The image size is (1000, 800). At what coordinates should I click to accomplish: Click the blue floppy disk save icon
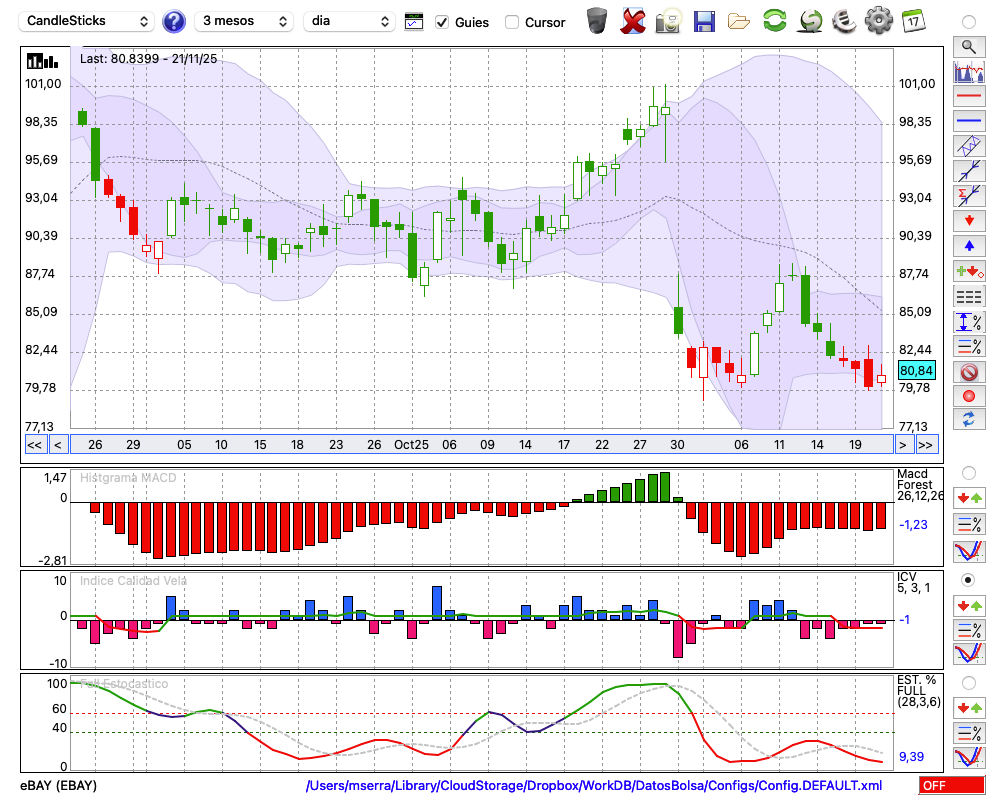click(x=704, y=21)
